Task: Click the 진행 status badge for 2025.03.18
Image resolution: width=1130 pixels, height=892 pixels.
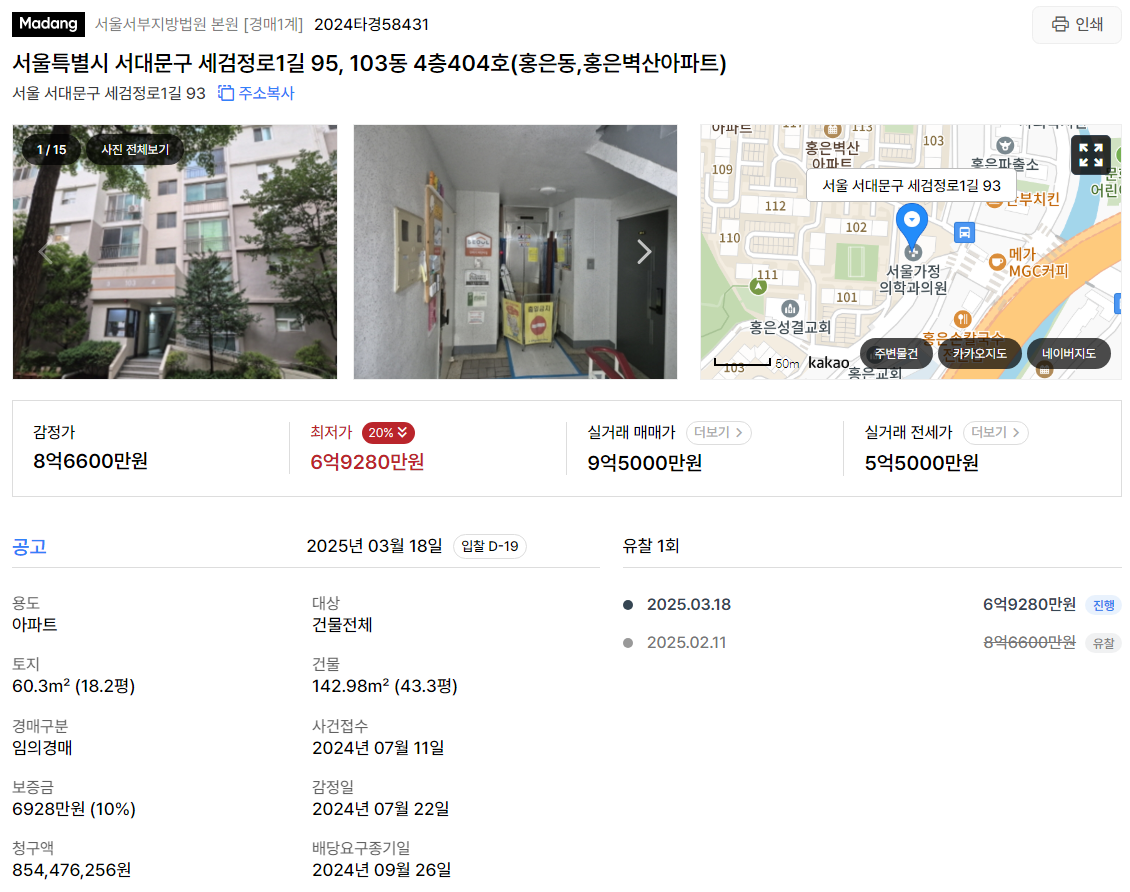Action: pos(1103,605)
